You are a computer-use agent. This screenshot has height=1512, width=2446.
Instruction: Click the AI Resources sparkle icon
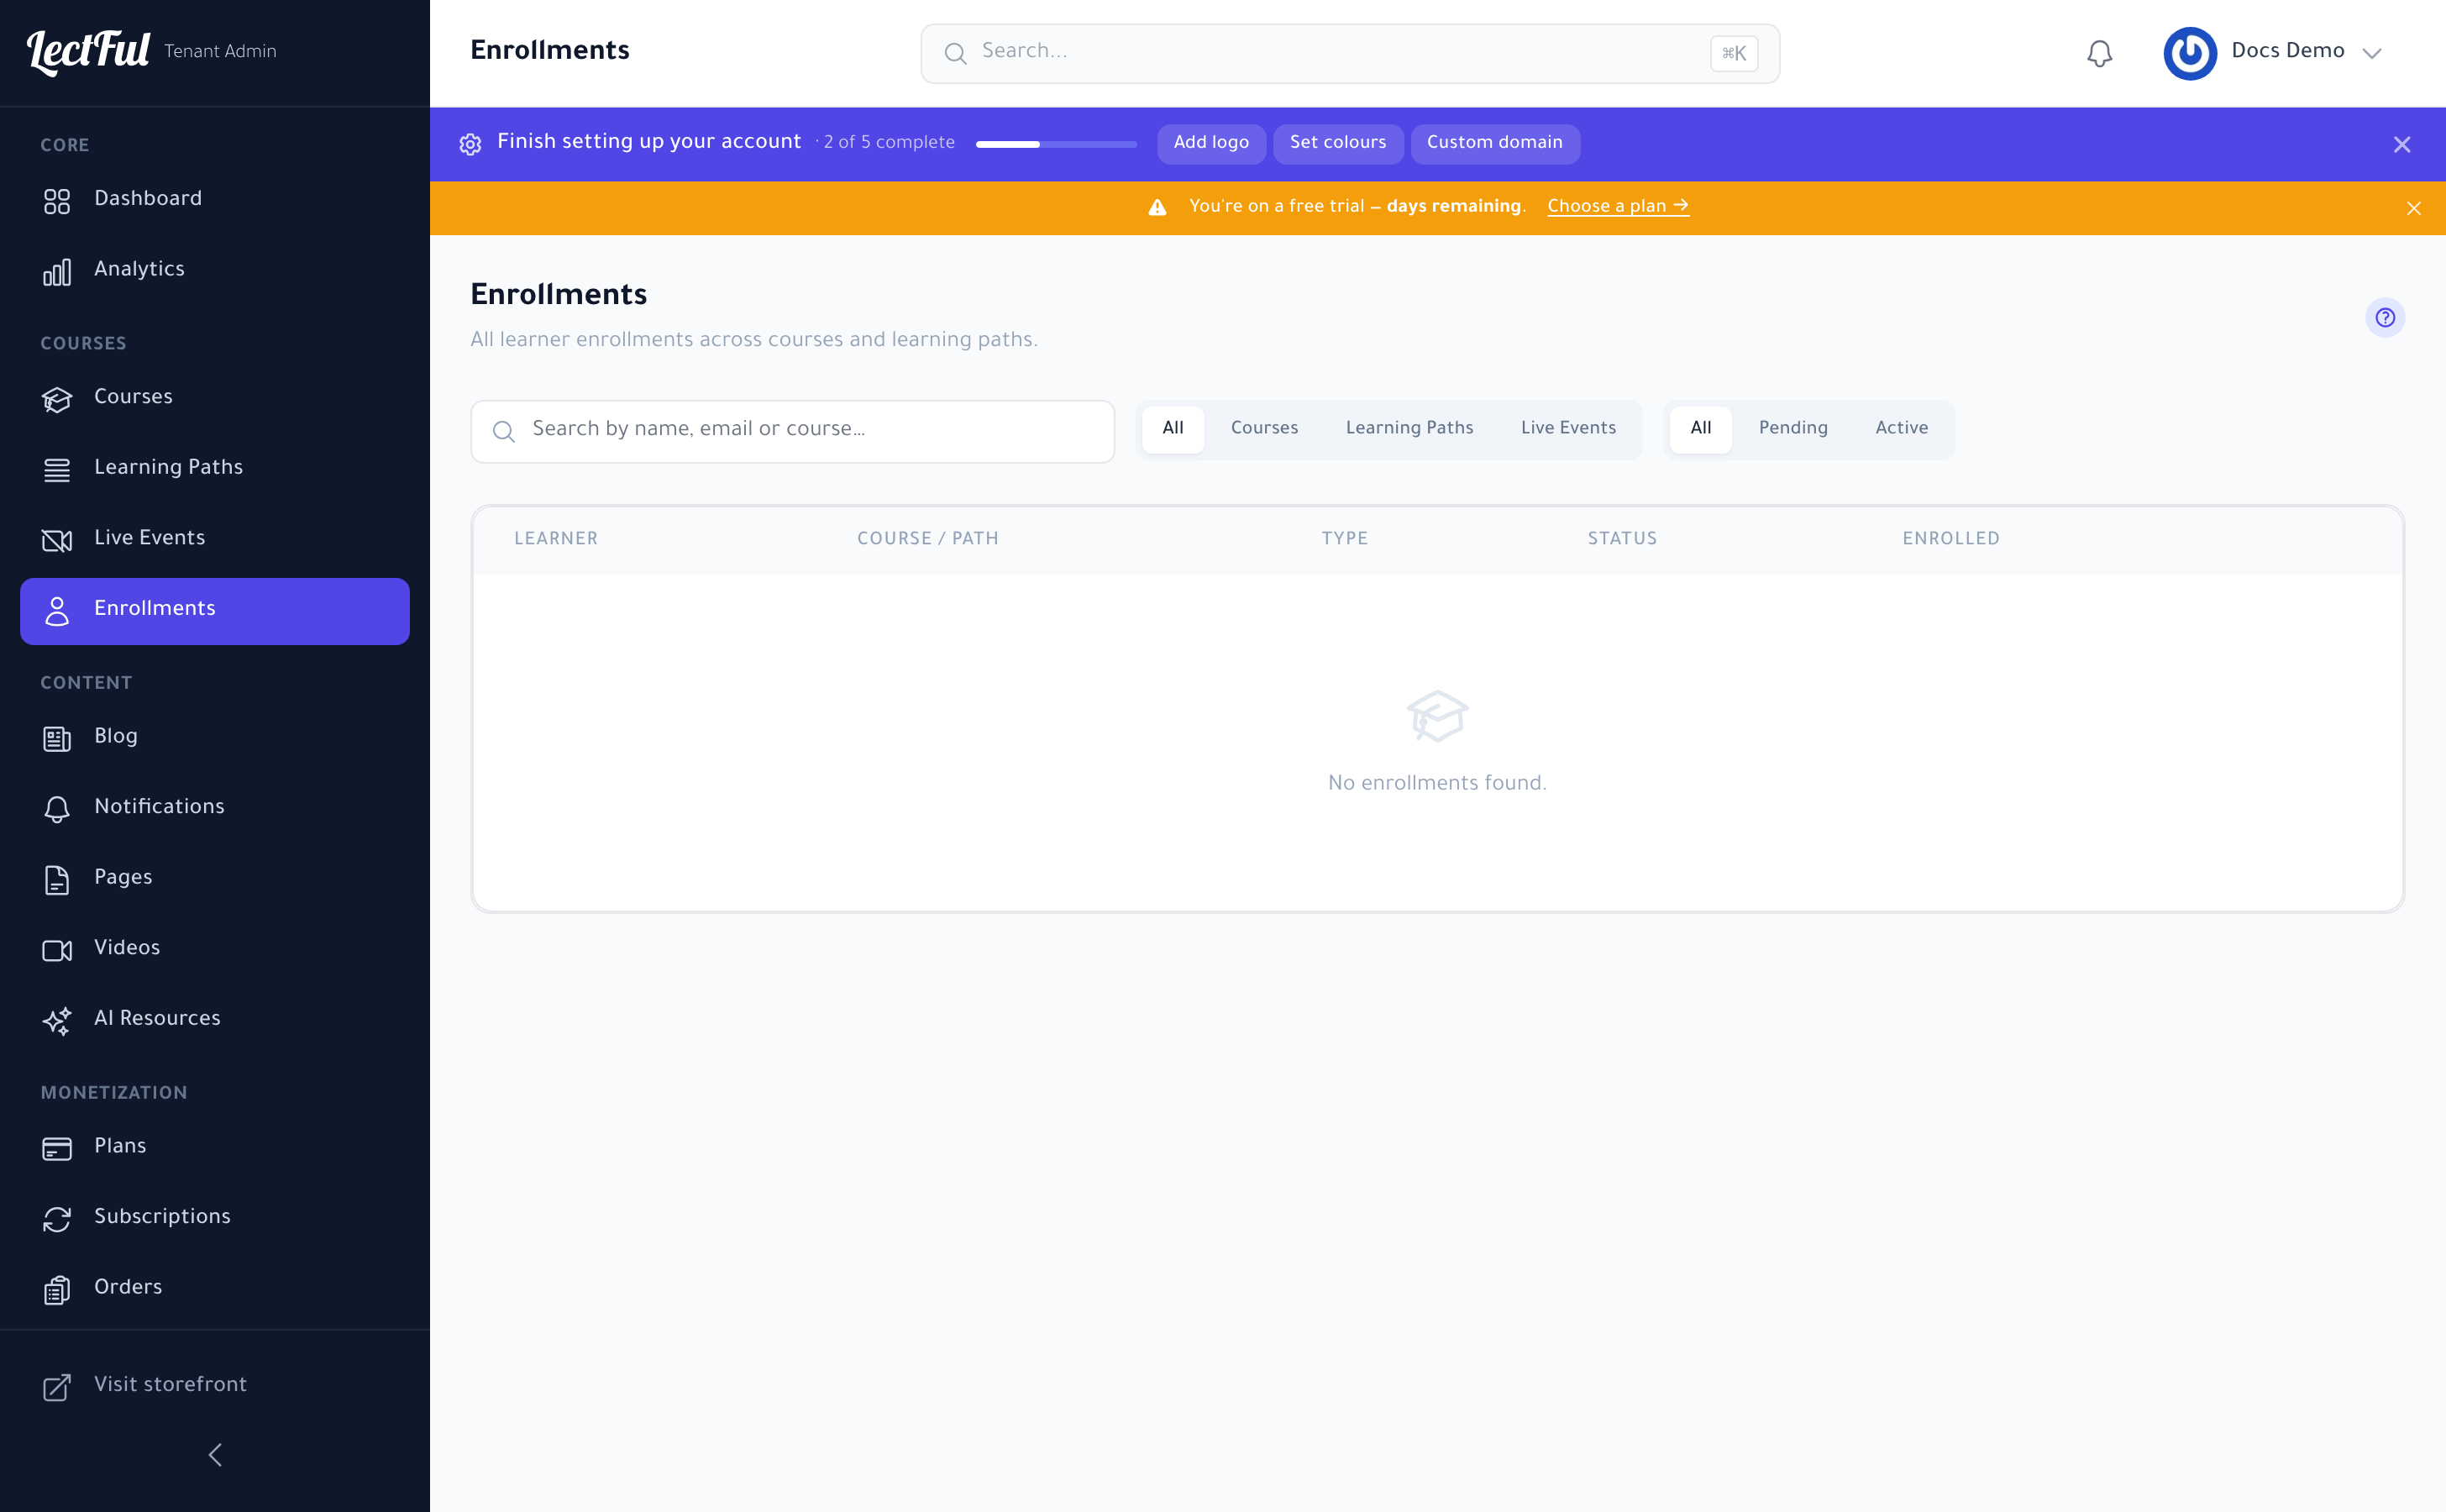click(x=57, y=1021)
